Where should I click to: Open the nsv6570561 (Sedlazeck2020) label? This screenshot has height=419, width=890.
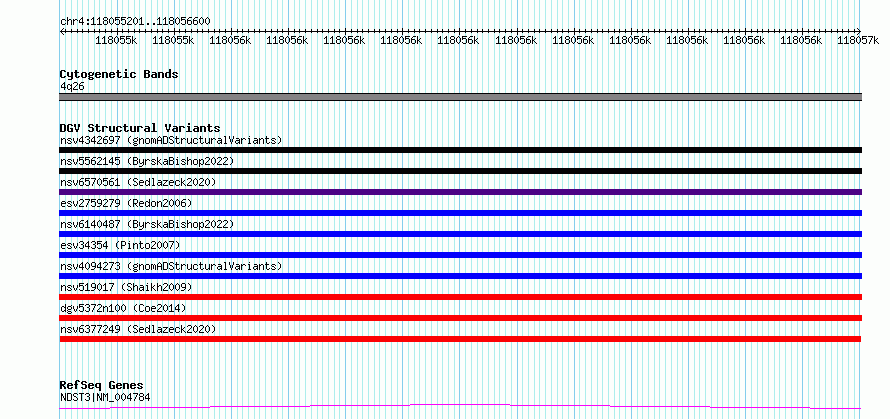click(138, 182)
